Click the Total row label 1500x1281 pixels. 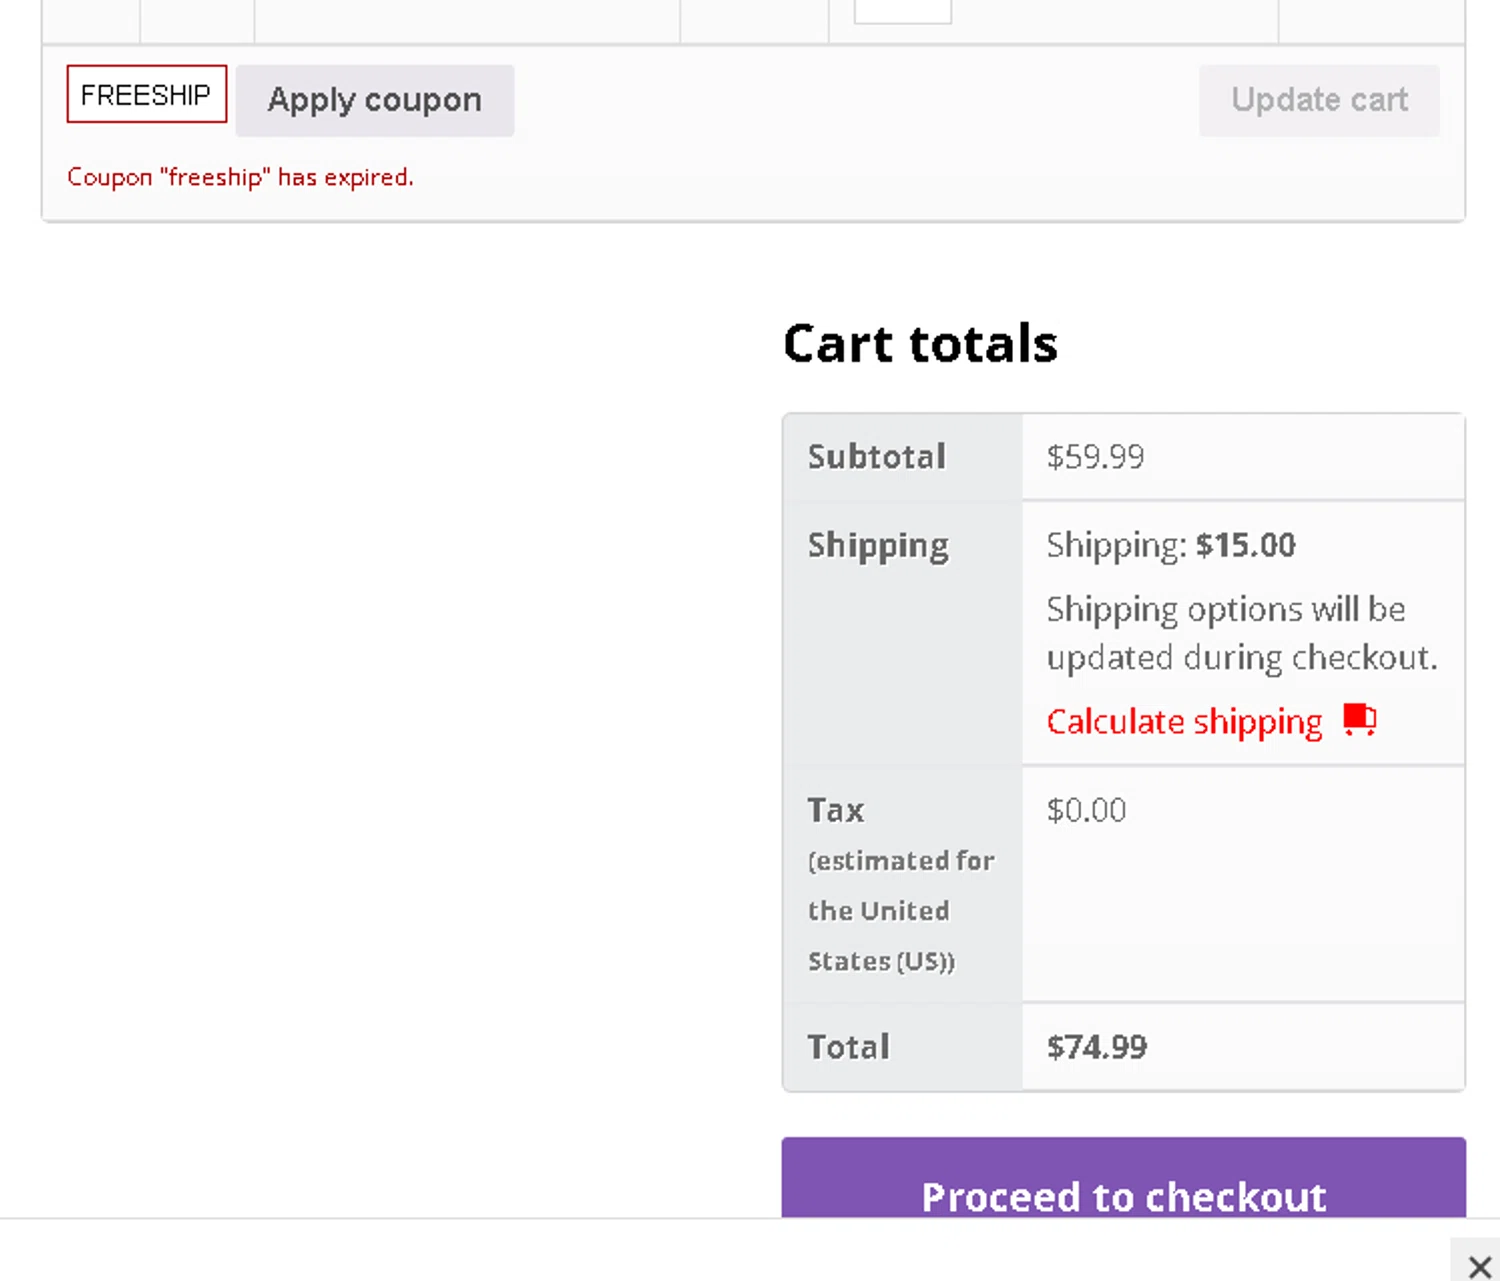pos(849,1047)
